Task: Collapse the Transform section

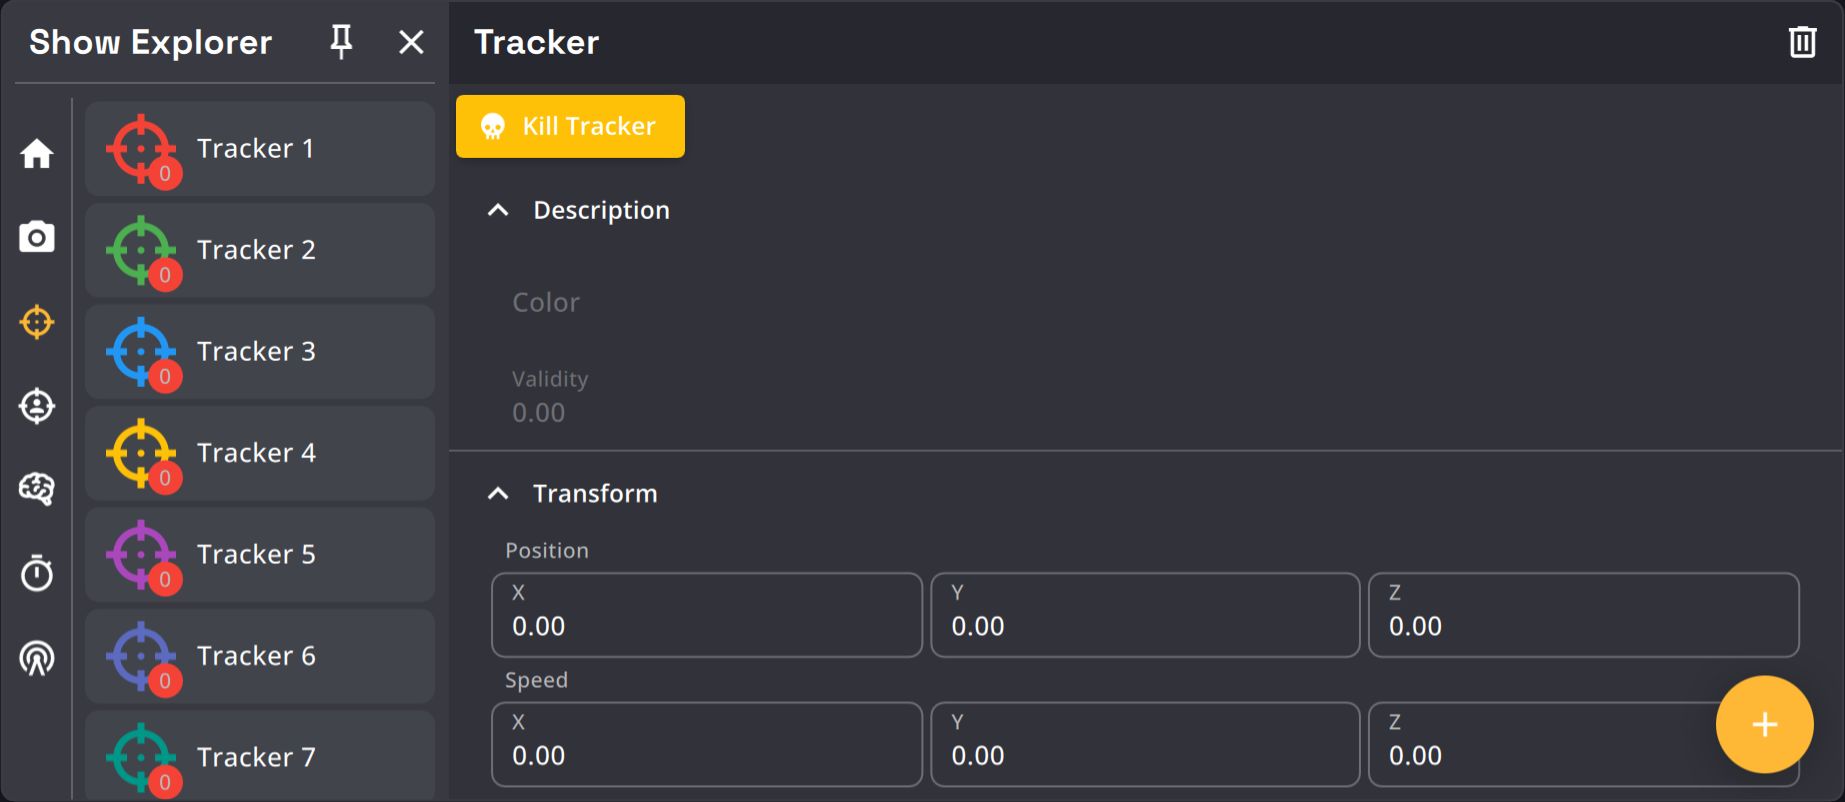Action: pos(498,493)
